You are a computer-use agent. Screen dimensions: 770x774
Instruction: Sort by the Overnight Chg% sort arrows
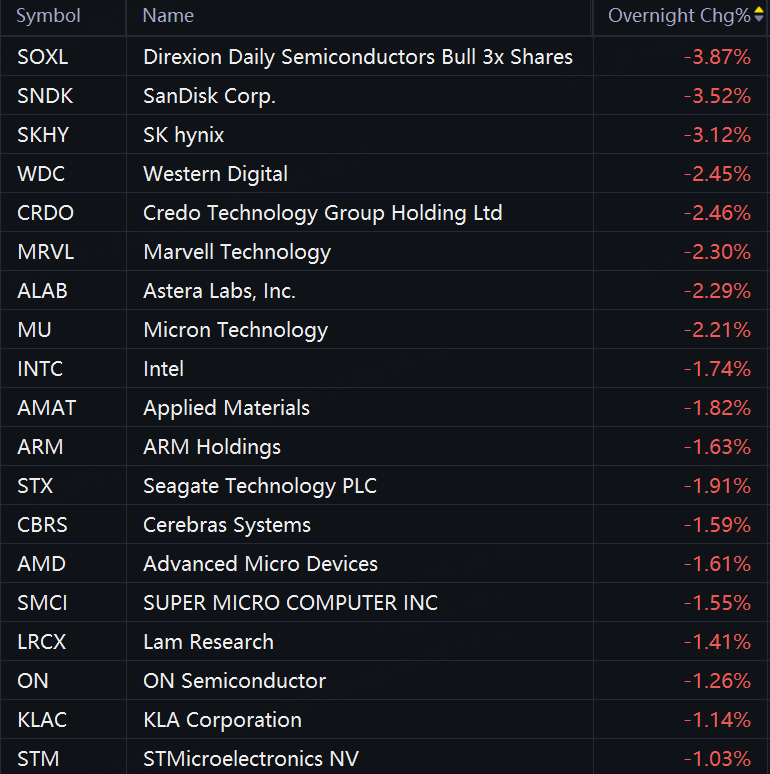[759, 15]
